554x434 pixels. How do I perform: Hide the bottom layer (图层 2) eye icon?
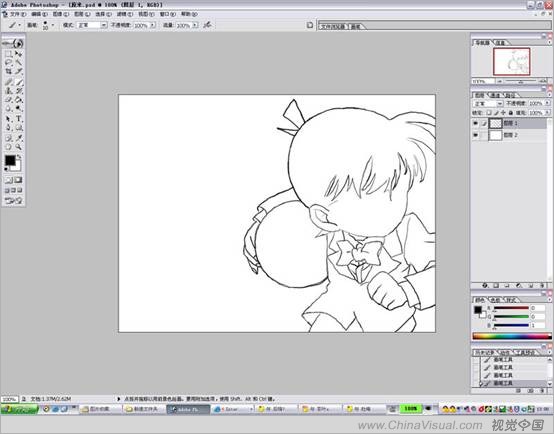476,135
